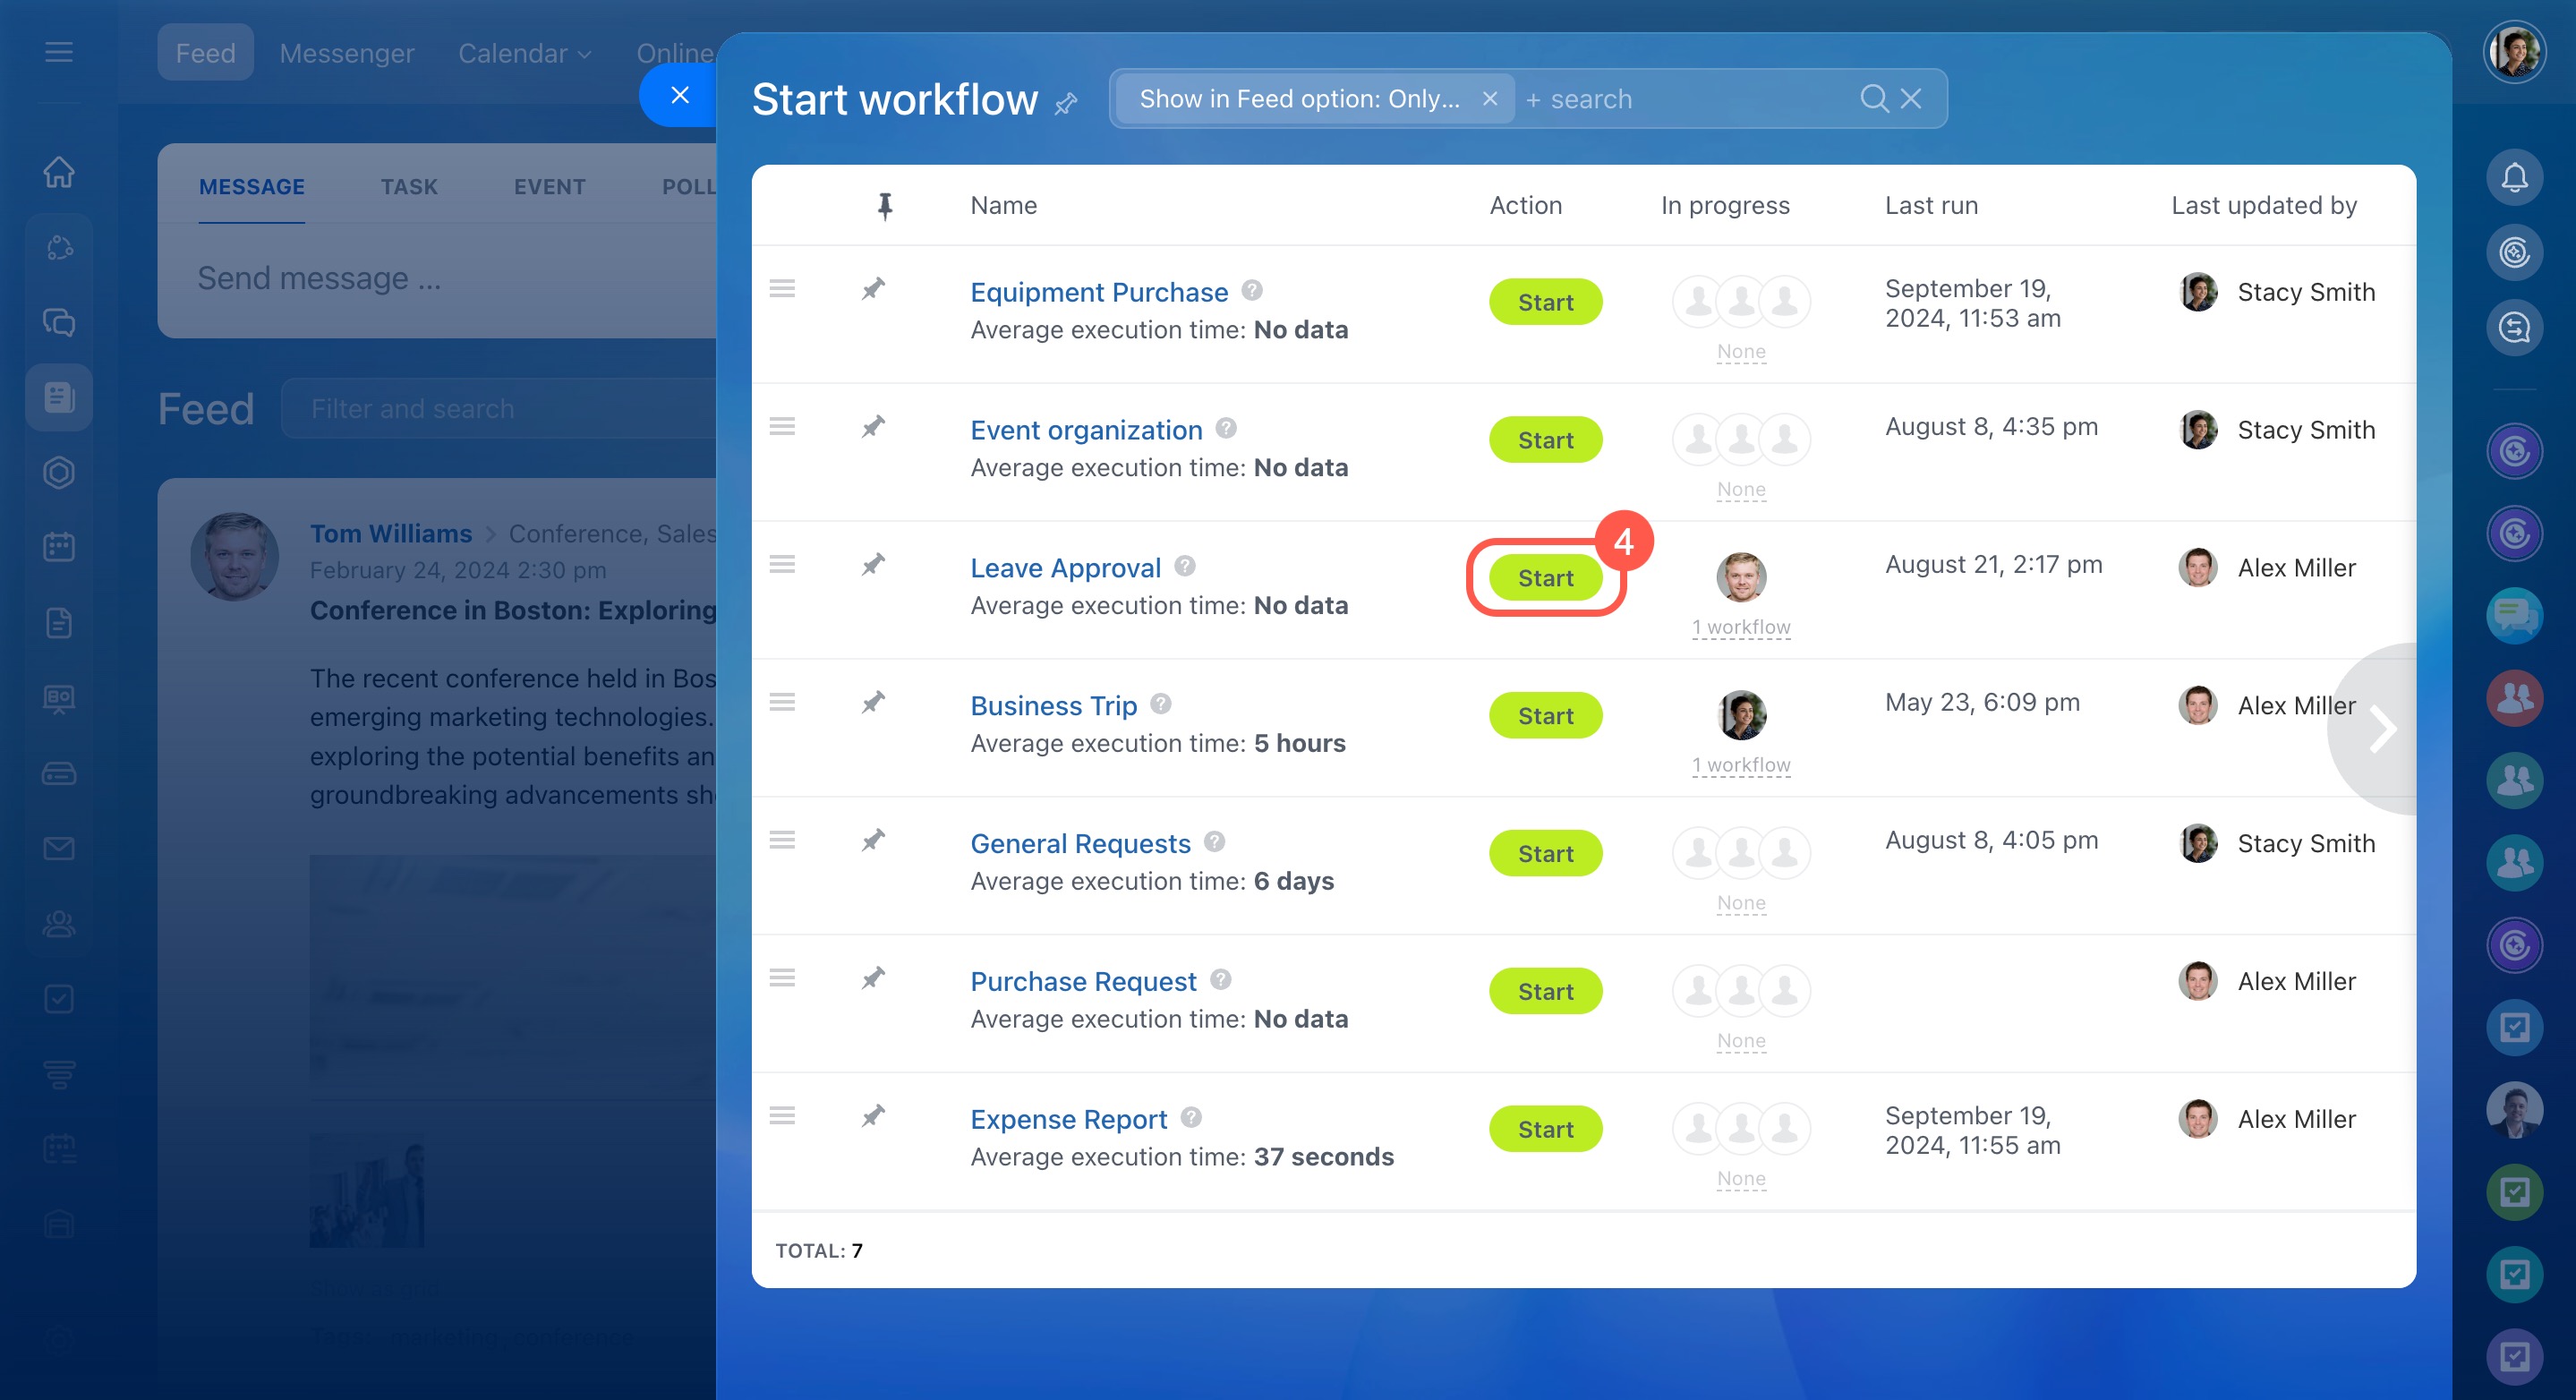Show help for Expense Report workflow

[1190, 1117]
